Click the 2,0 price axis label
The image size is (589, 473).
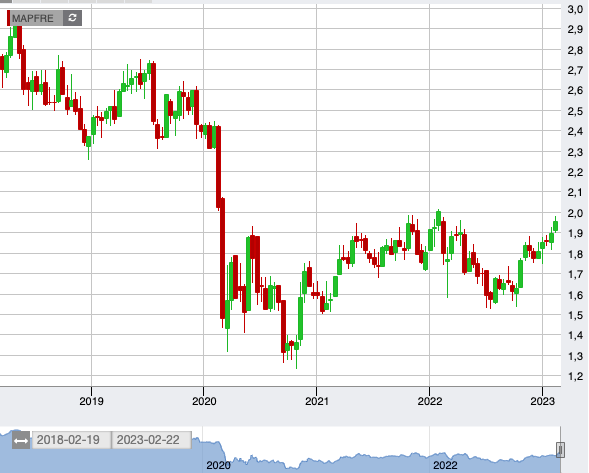pos(575,213)
